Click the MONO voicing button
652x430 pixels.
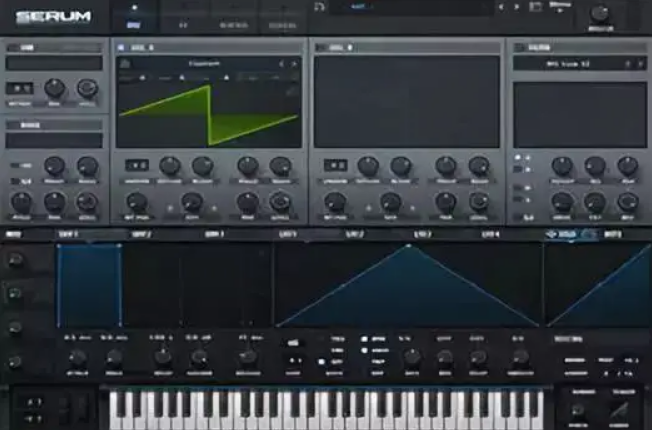pos(574,361)
